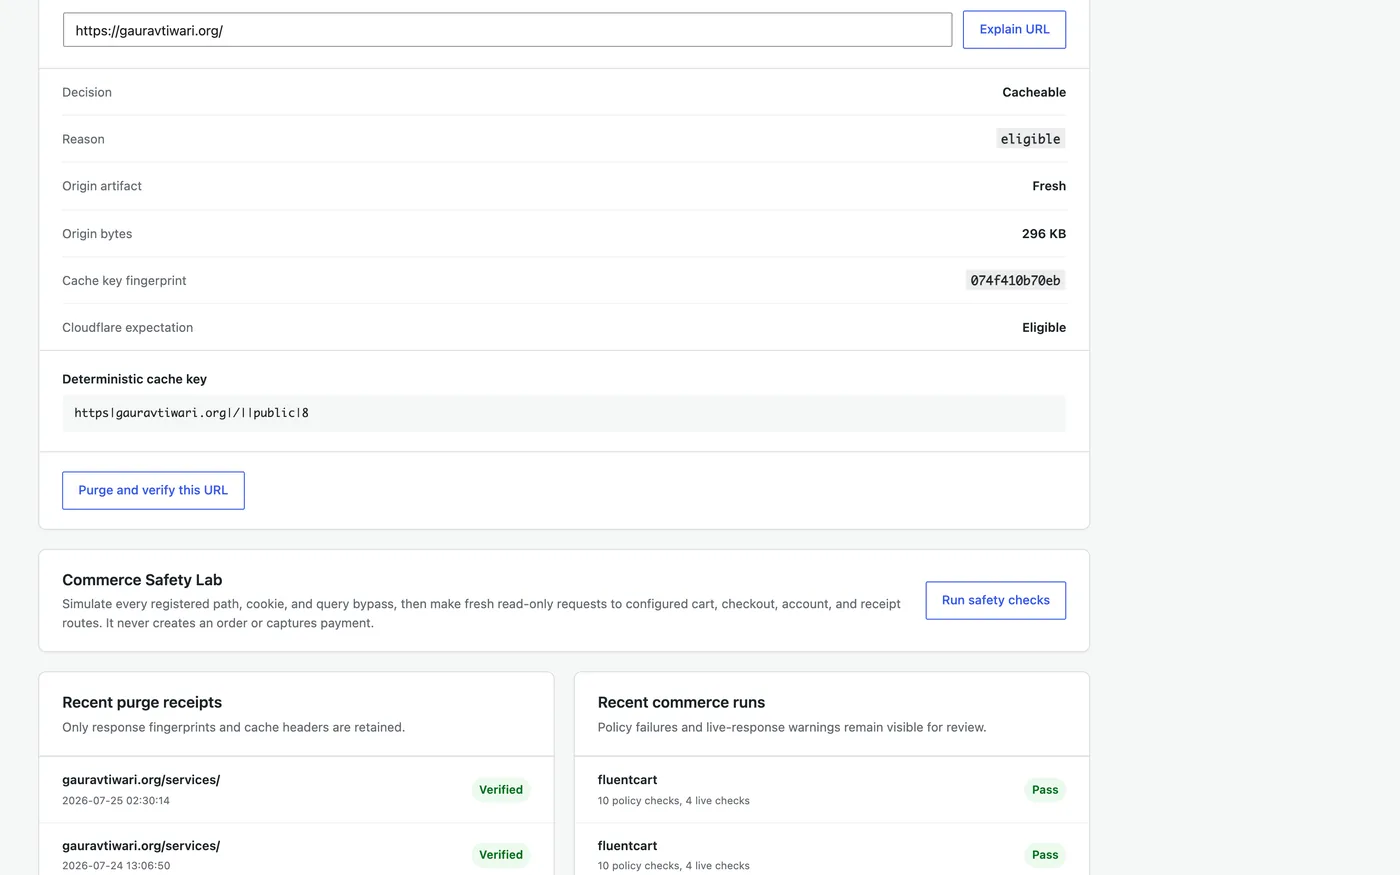Screen dimensions: 1400x875
Task: Click the Purge and verify this URL button
Action: 153,490
